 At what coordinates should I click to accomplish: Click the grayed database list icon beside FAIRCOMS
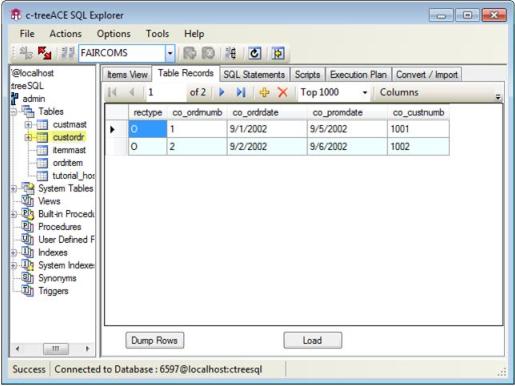pos(68,53)
